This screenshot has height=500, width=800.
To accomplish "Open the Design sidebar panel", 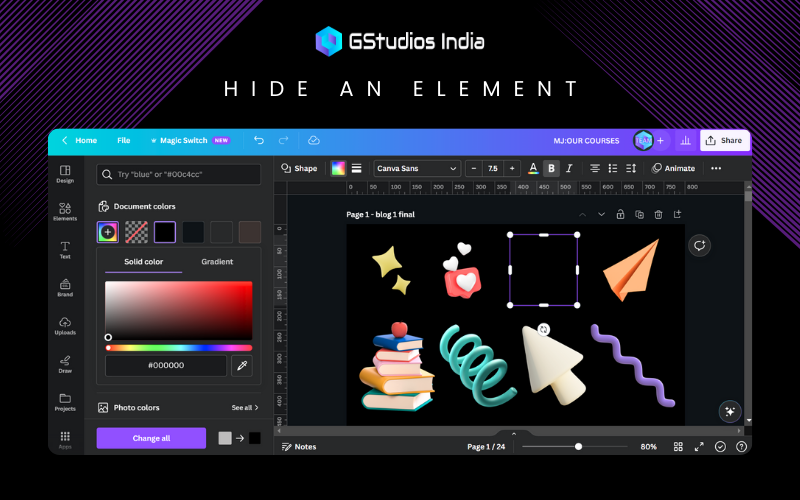I will coord(65,174).
